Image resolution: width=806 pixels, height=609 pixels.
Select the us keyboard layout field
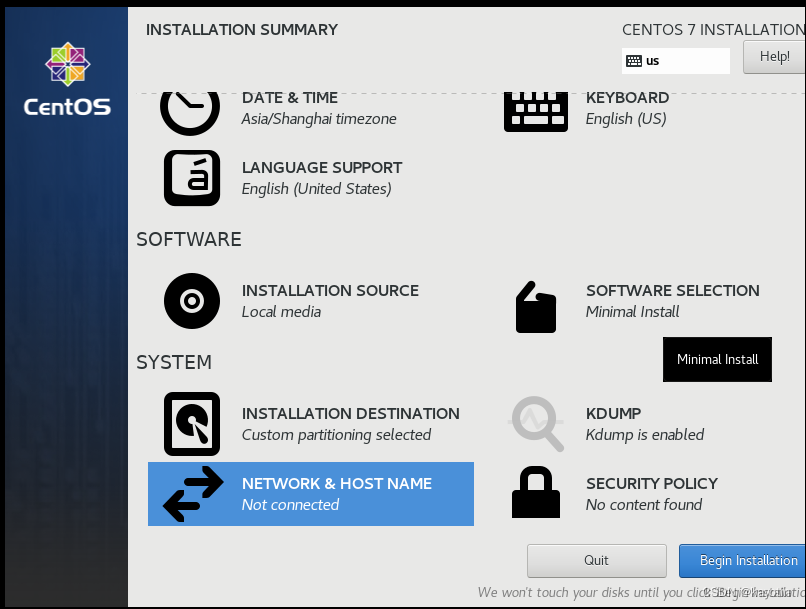click(675, 61)
